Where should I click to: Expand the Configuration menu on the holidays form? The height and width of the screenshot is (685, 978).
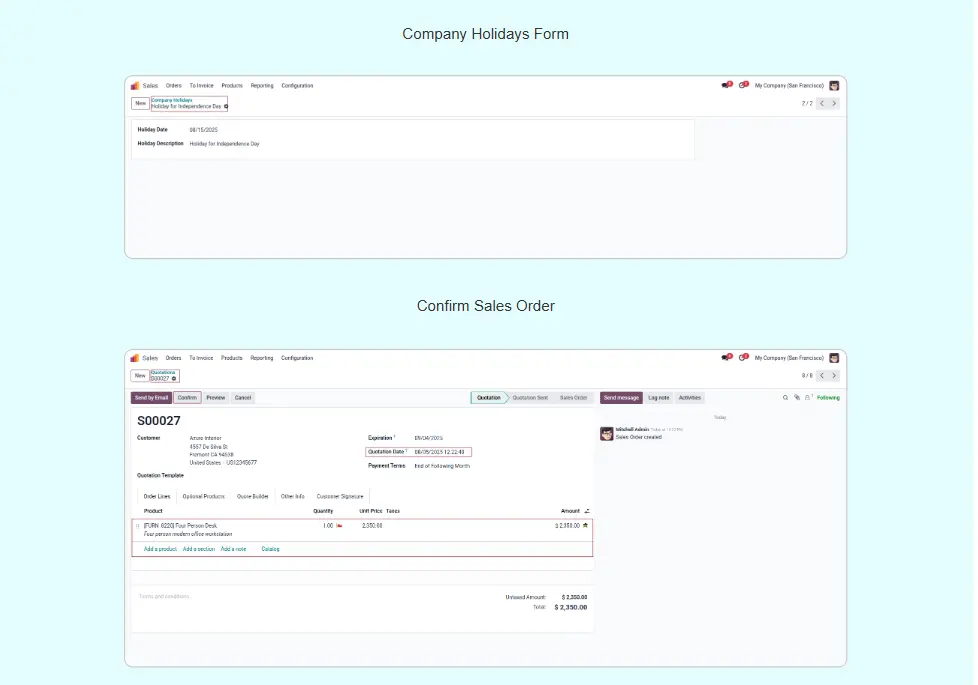(x=297, y=86)
